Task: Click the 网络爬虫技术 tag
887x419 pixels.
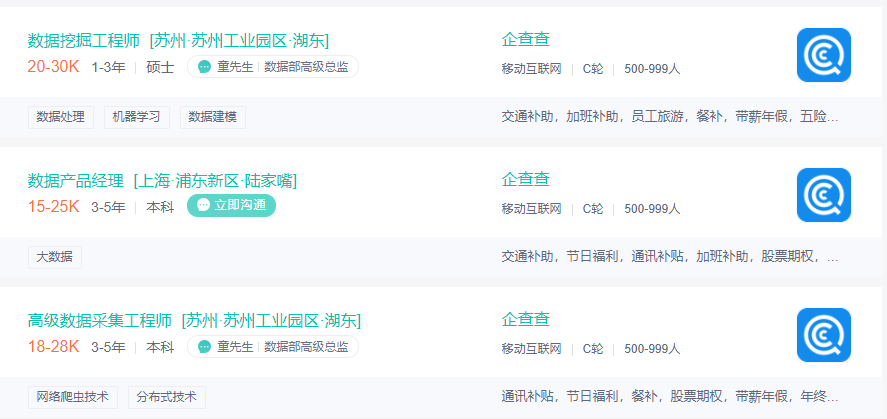Action: click(x=73, y=397)
